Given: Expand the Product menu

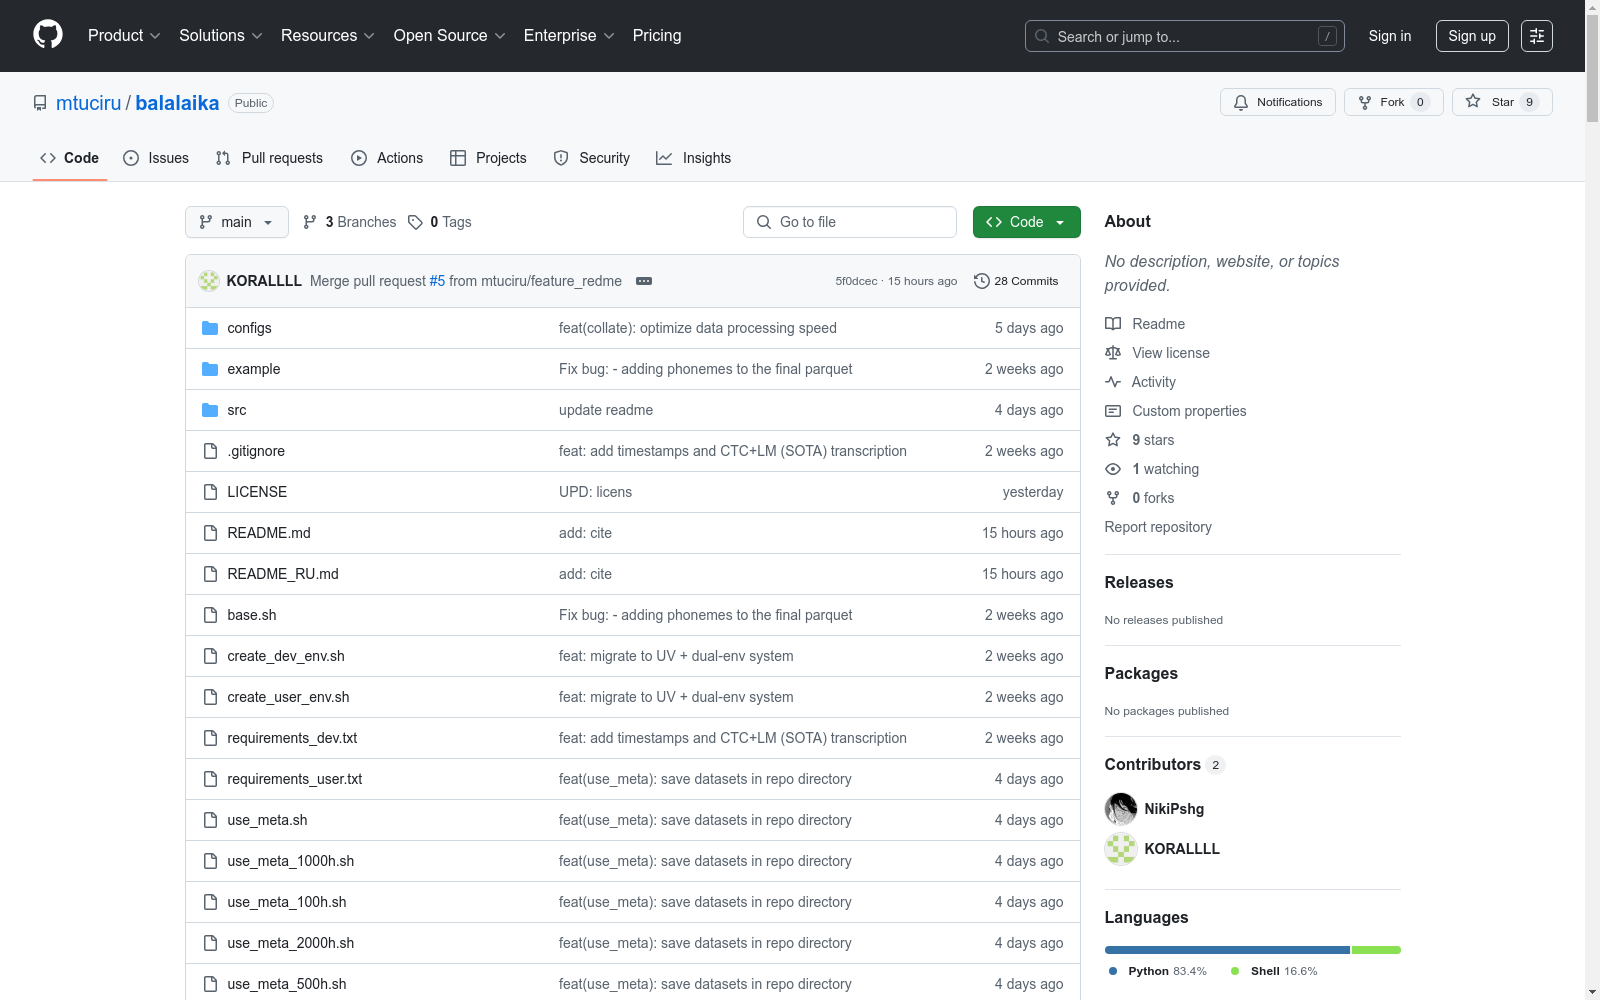Looking at the screenshot, I should click(x=124, y=35).
